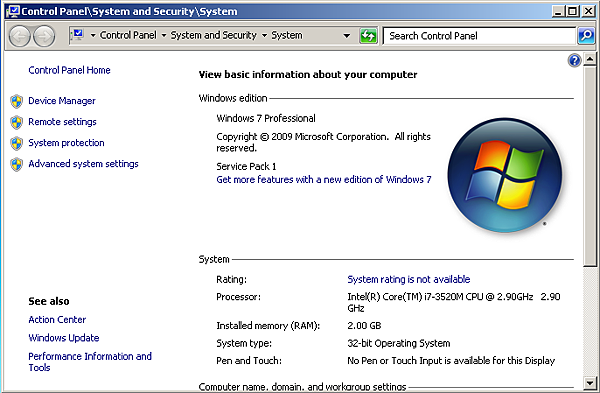Go back with the Back arrow button
This screenshot has height=393, width=600.
(x=19, y=36)
